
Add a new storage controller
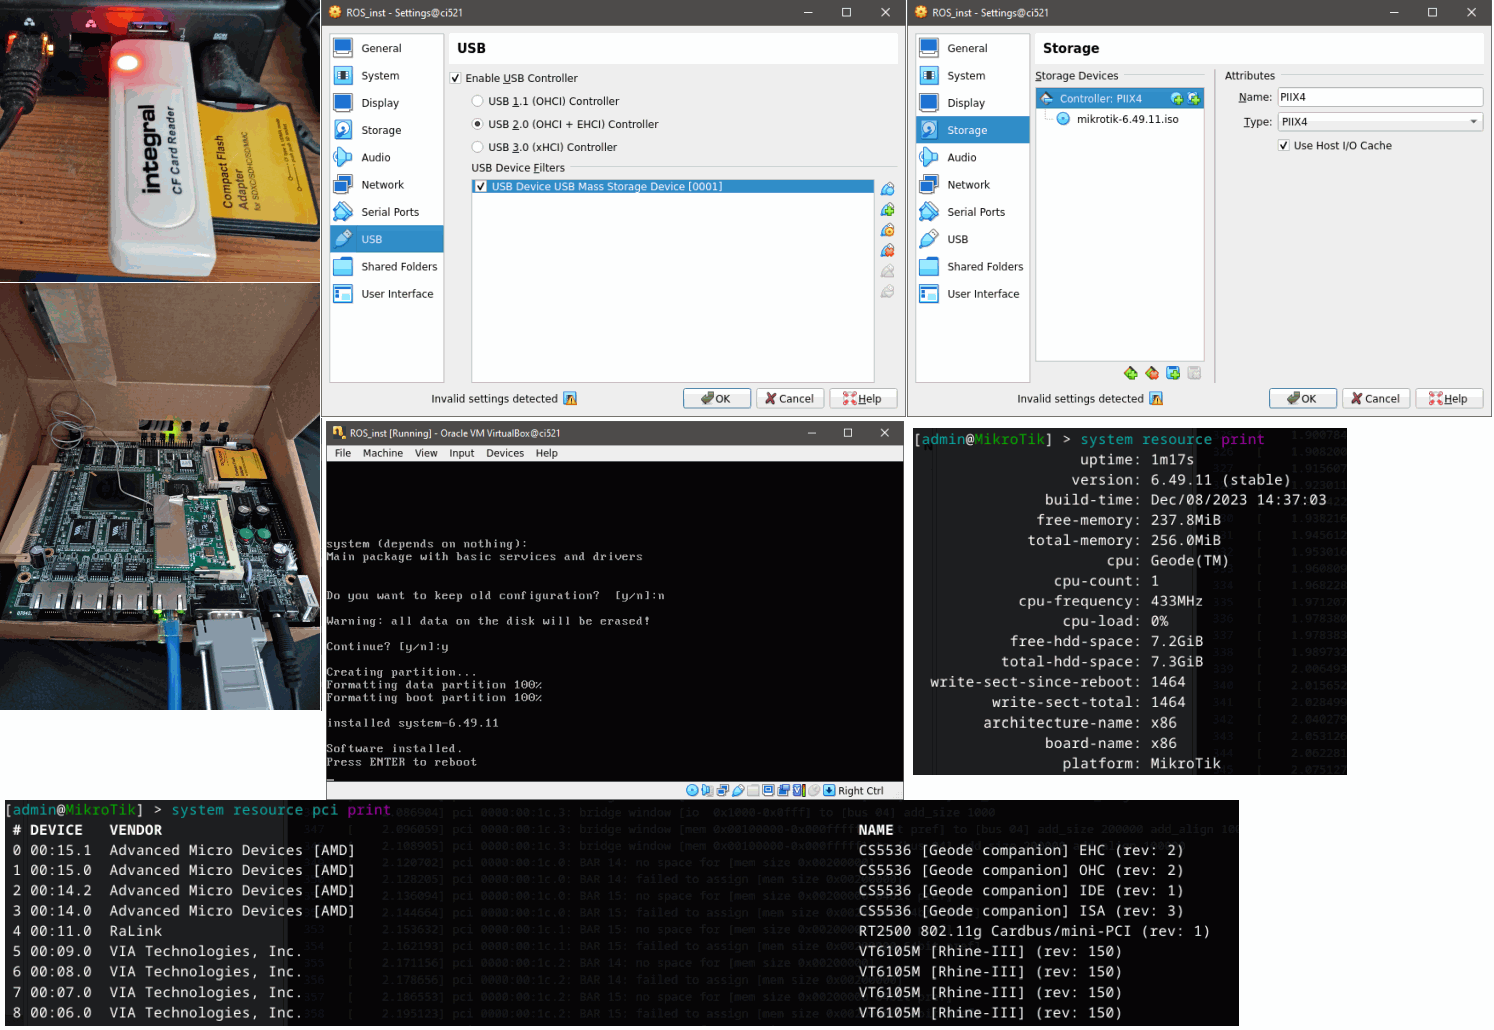pyautogui.click(x=1130, y=372)
